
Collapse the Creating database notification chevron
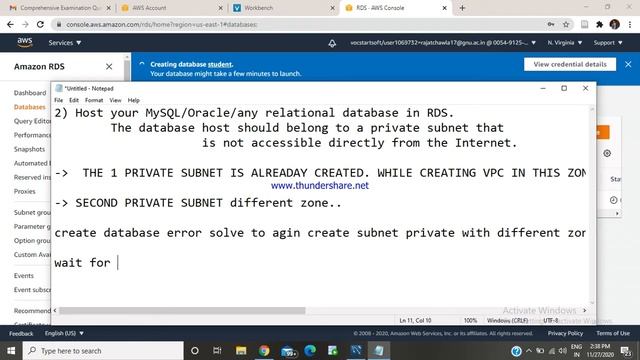click(x=142, y=64)
